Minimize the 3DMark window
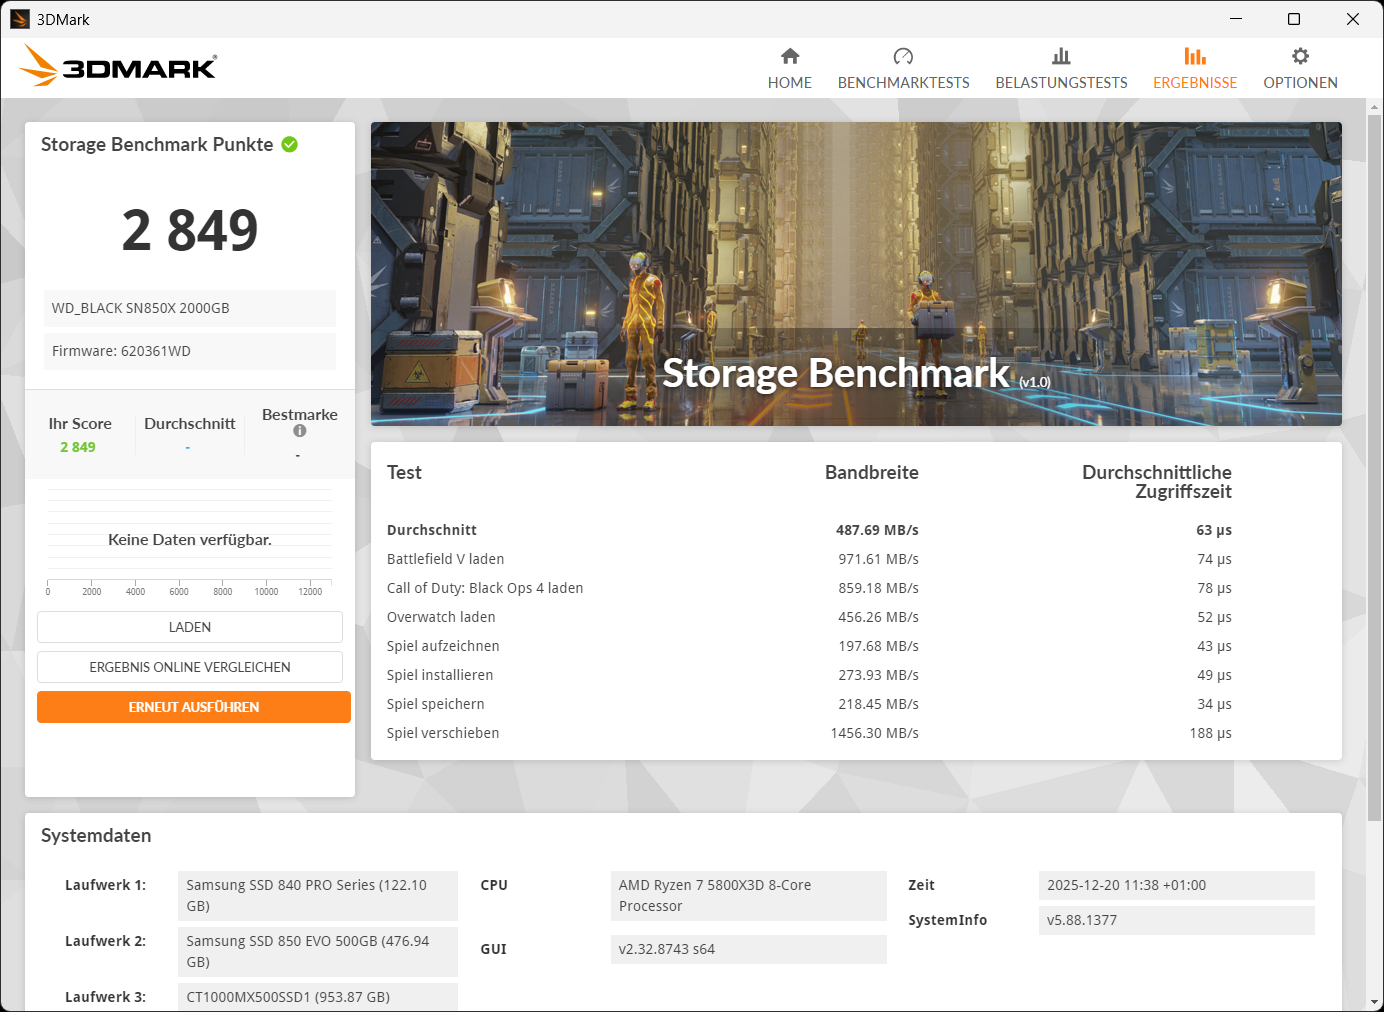1384x1012 pixels. tap(1236, 19)
